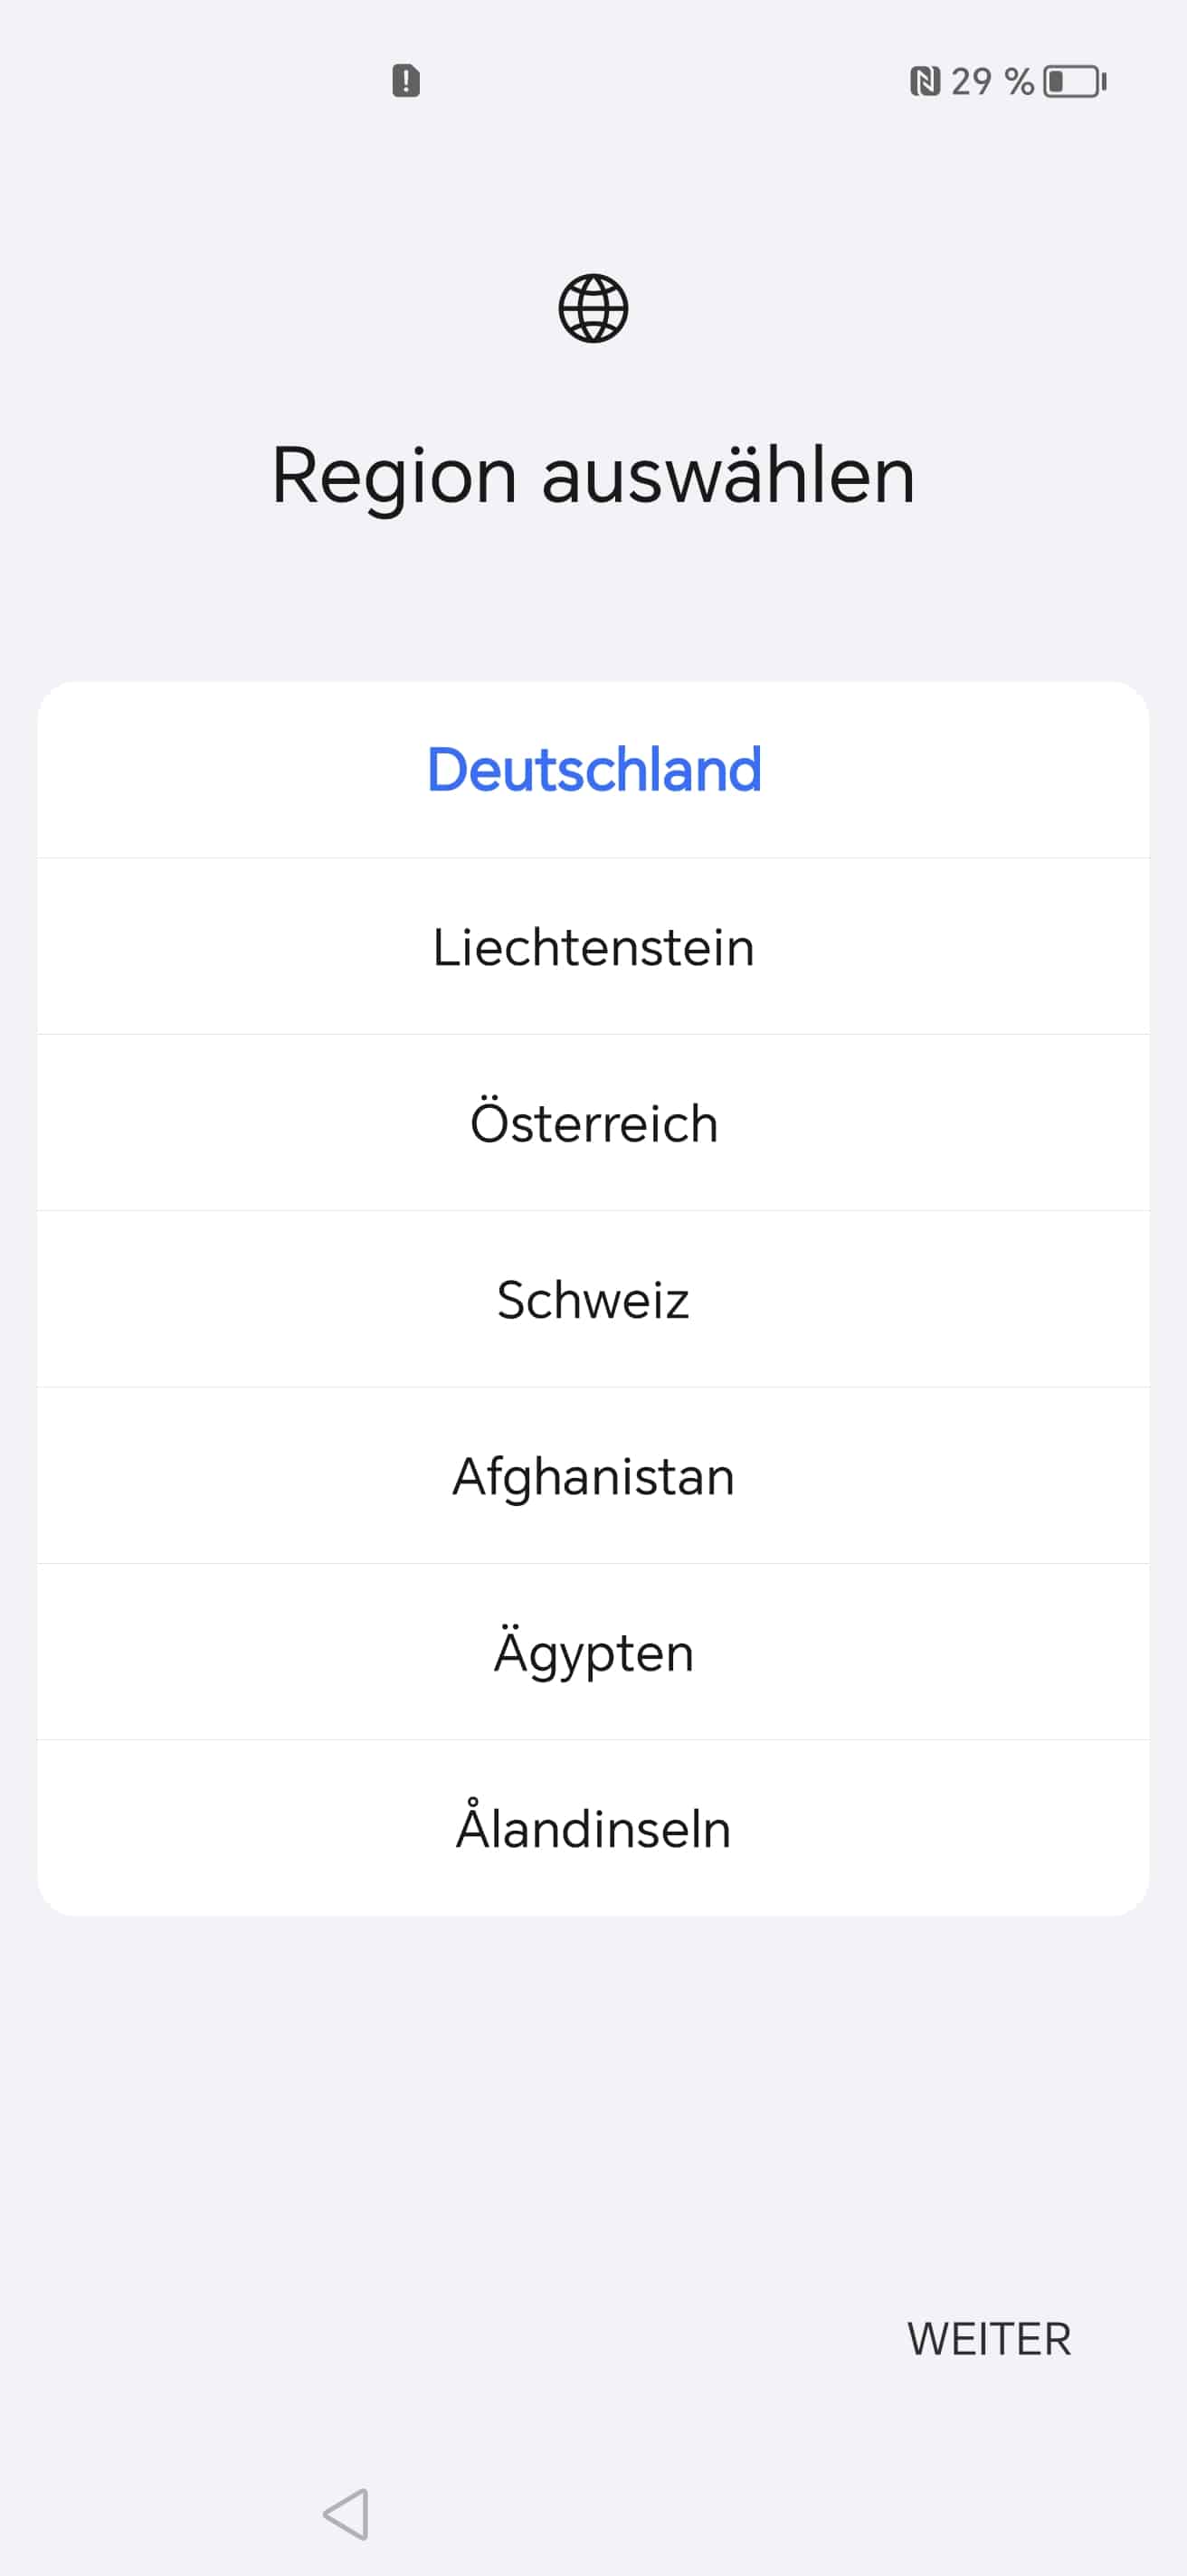
Task: Select Schweiz as your region
Action: click(x=593, y=1300)
